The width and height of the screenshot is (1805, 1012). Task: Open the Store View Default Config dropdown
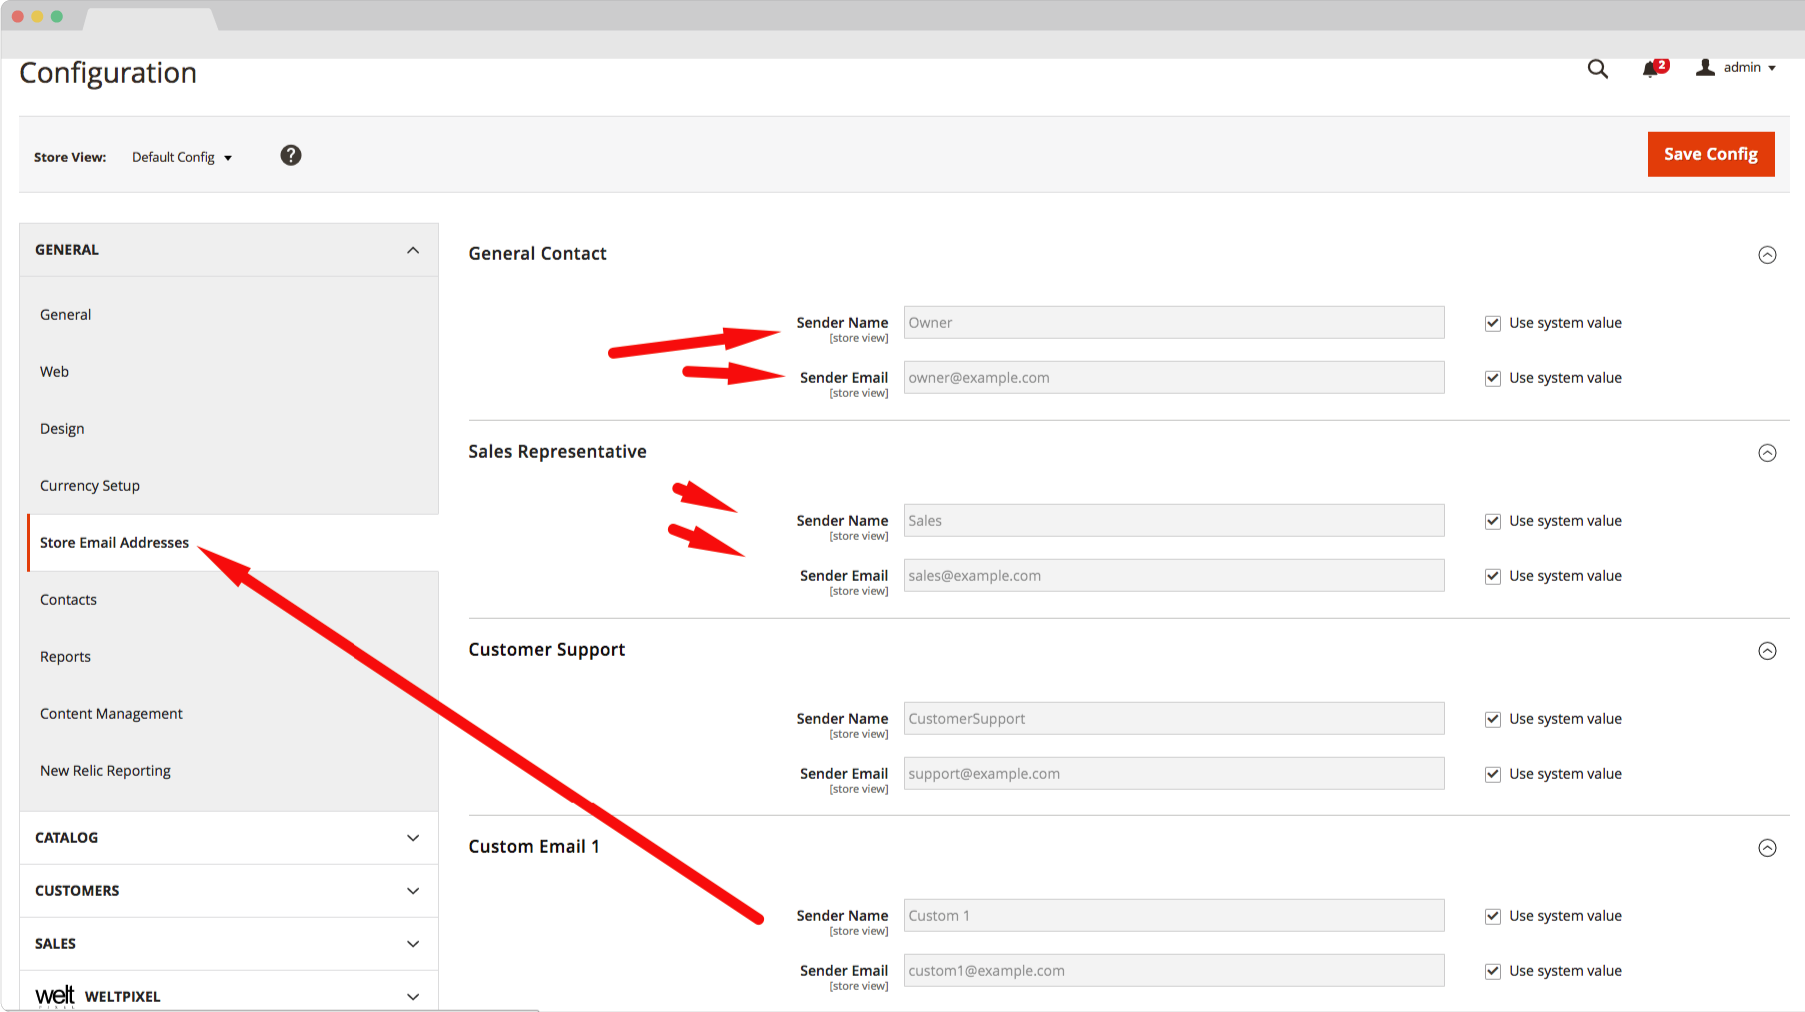pos(182,157)
